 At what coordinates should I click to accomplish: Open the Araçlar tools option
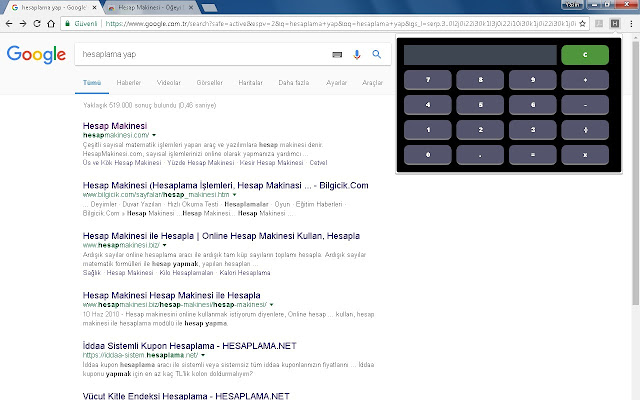pos(372,83)
